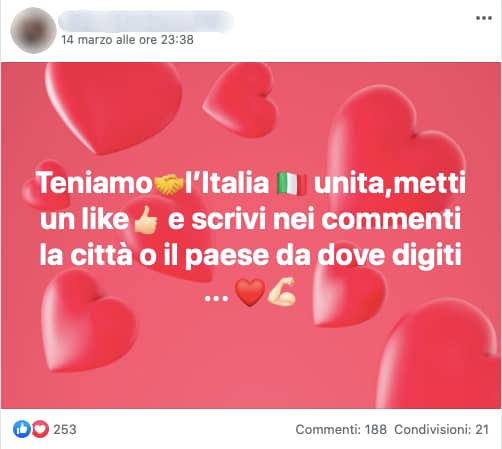The width and height of the screenshot is (502, 449).
Task: Click the handshake emoji in the post
Action: click(x=169, y=184)
